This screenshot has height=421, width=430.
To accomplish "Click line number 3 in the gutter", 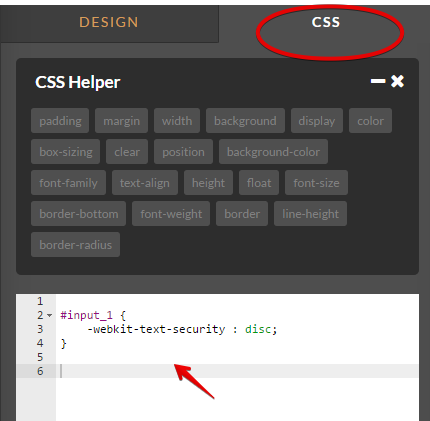I will 40,329.
